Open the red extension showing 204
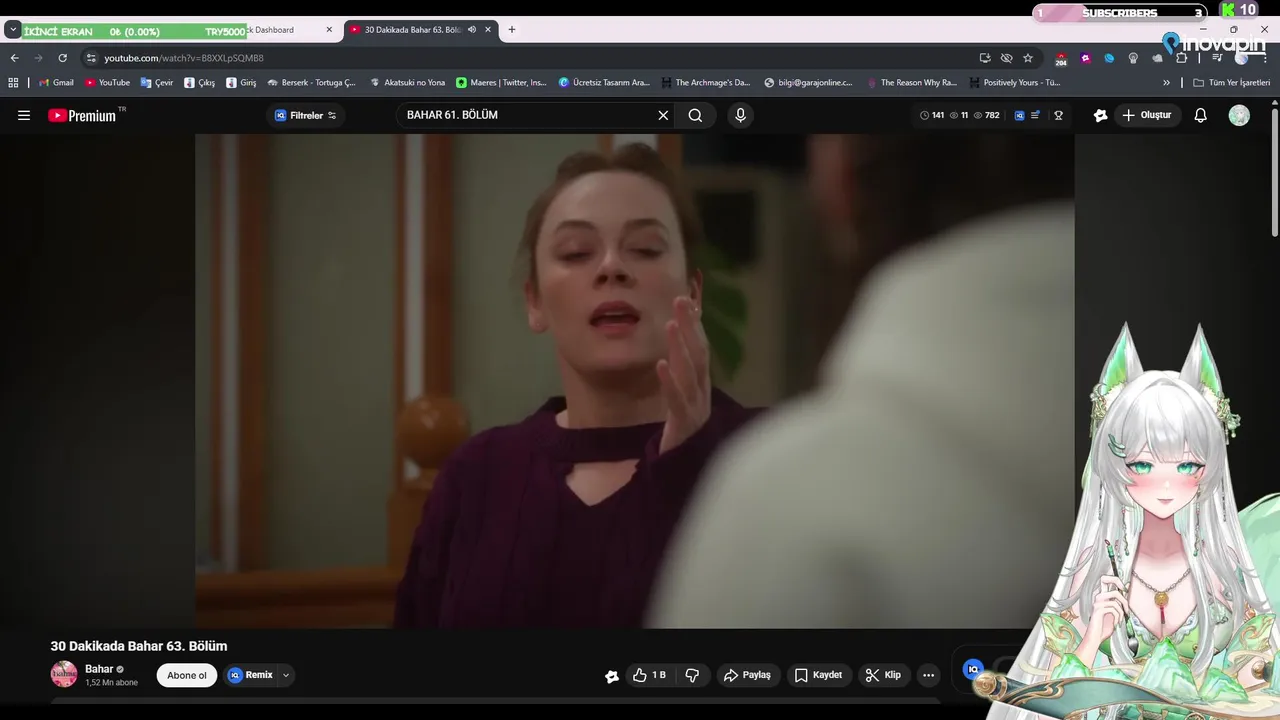Viewport: 1280px width, 720px height. pyautogui.click(x=1061, y=59)
